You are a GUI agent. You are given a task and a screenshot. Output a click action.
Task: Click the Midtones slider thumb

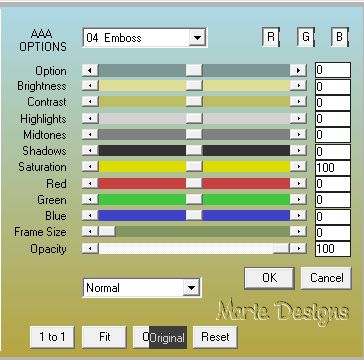[x=194, y=134]
